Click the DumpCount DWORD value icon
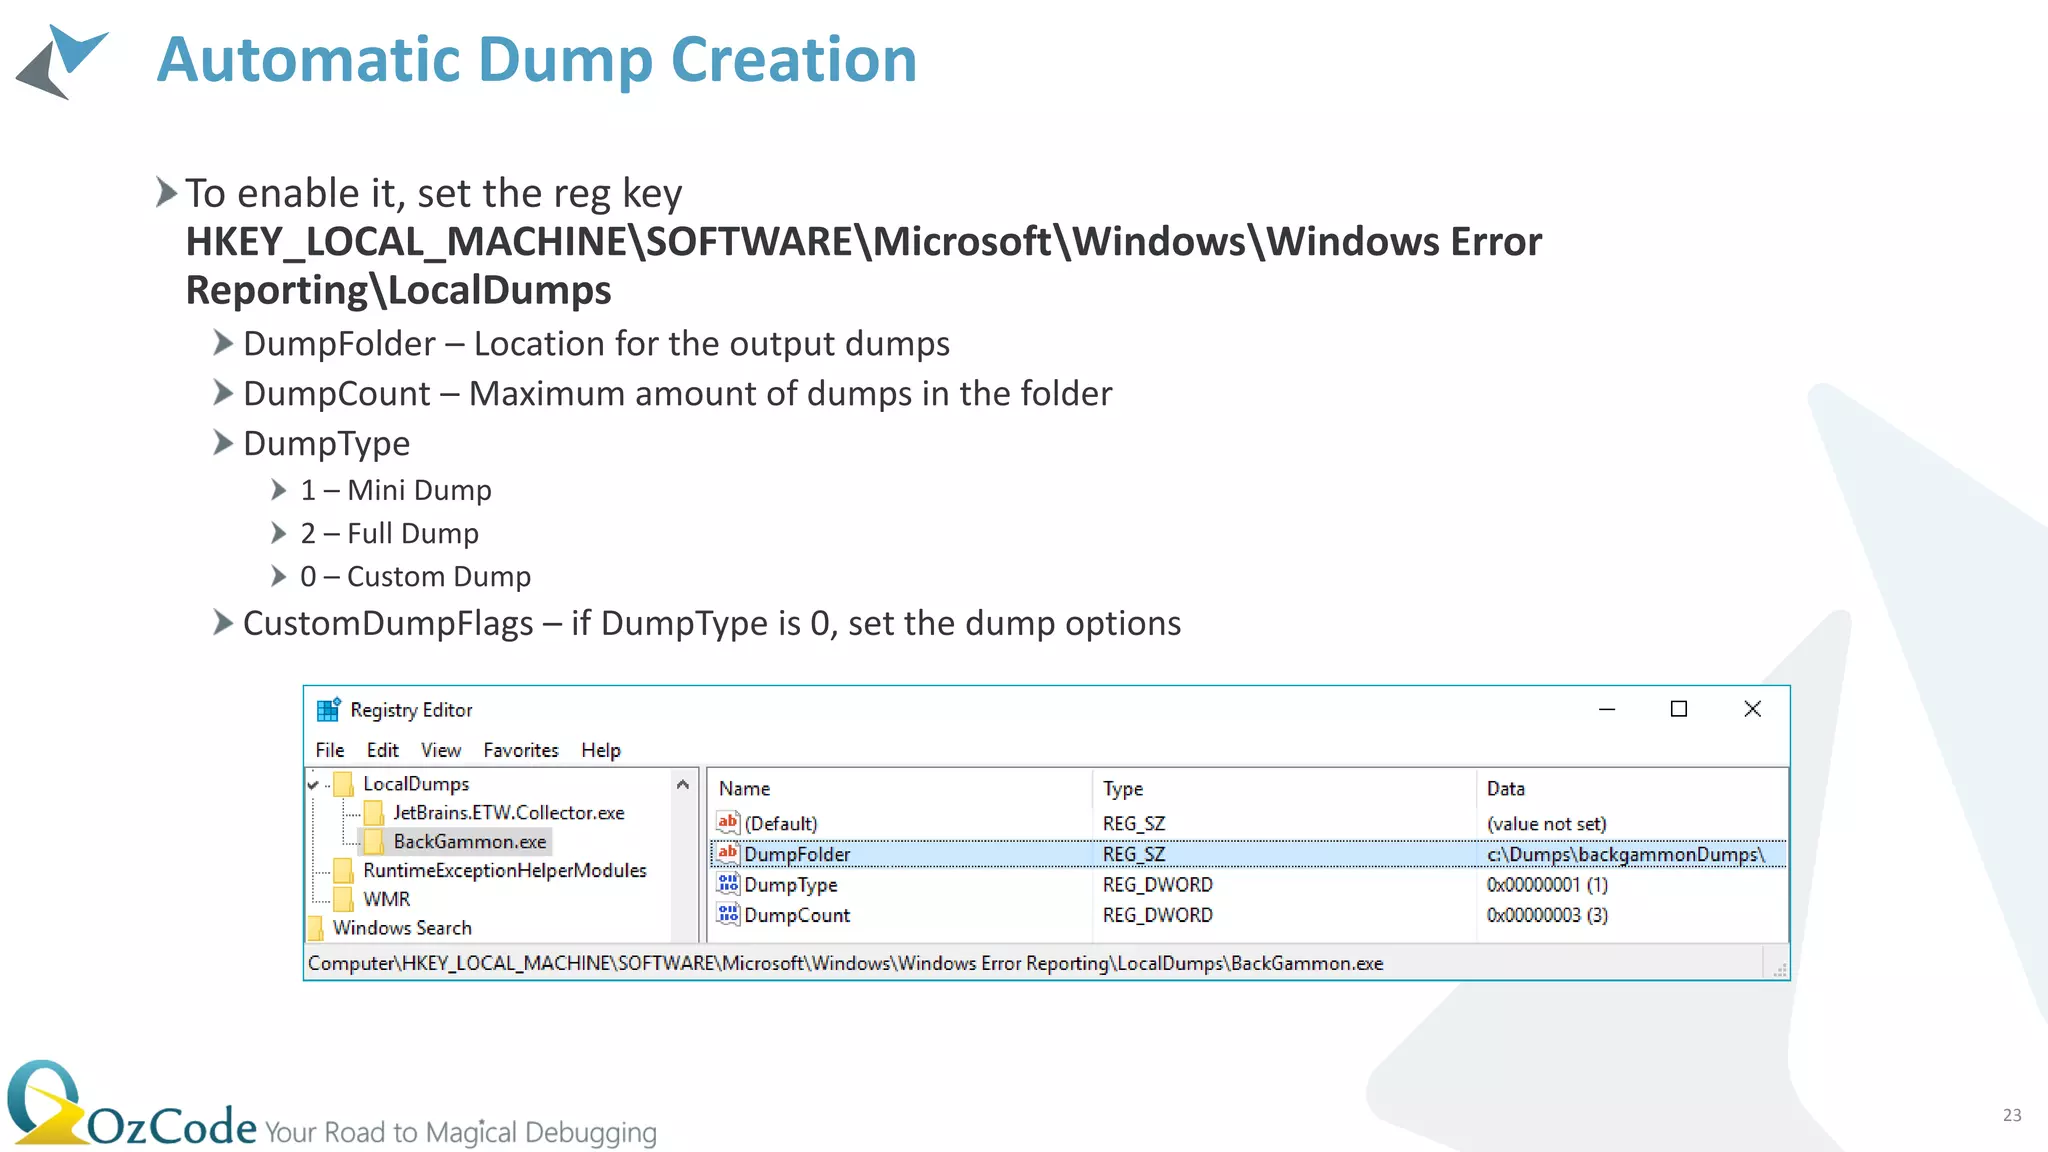 (x=728, y=914)
